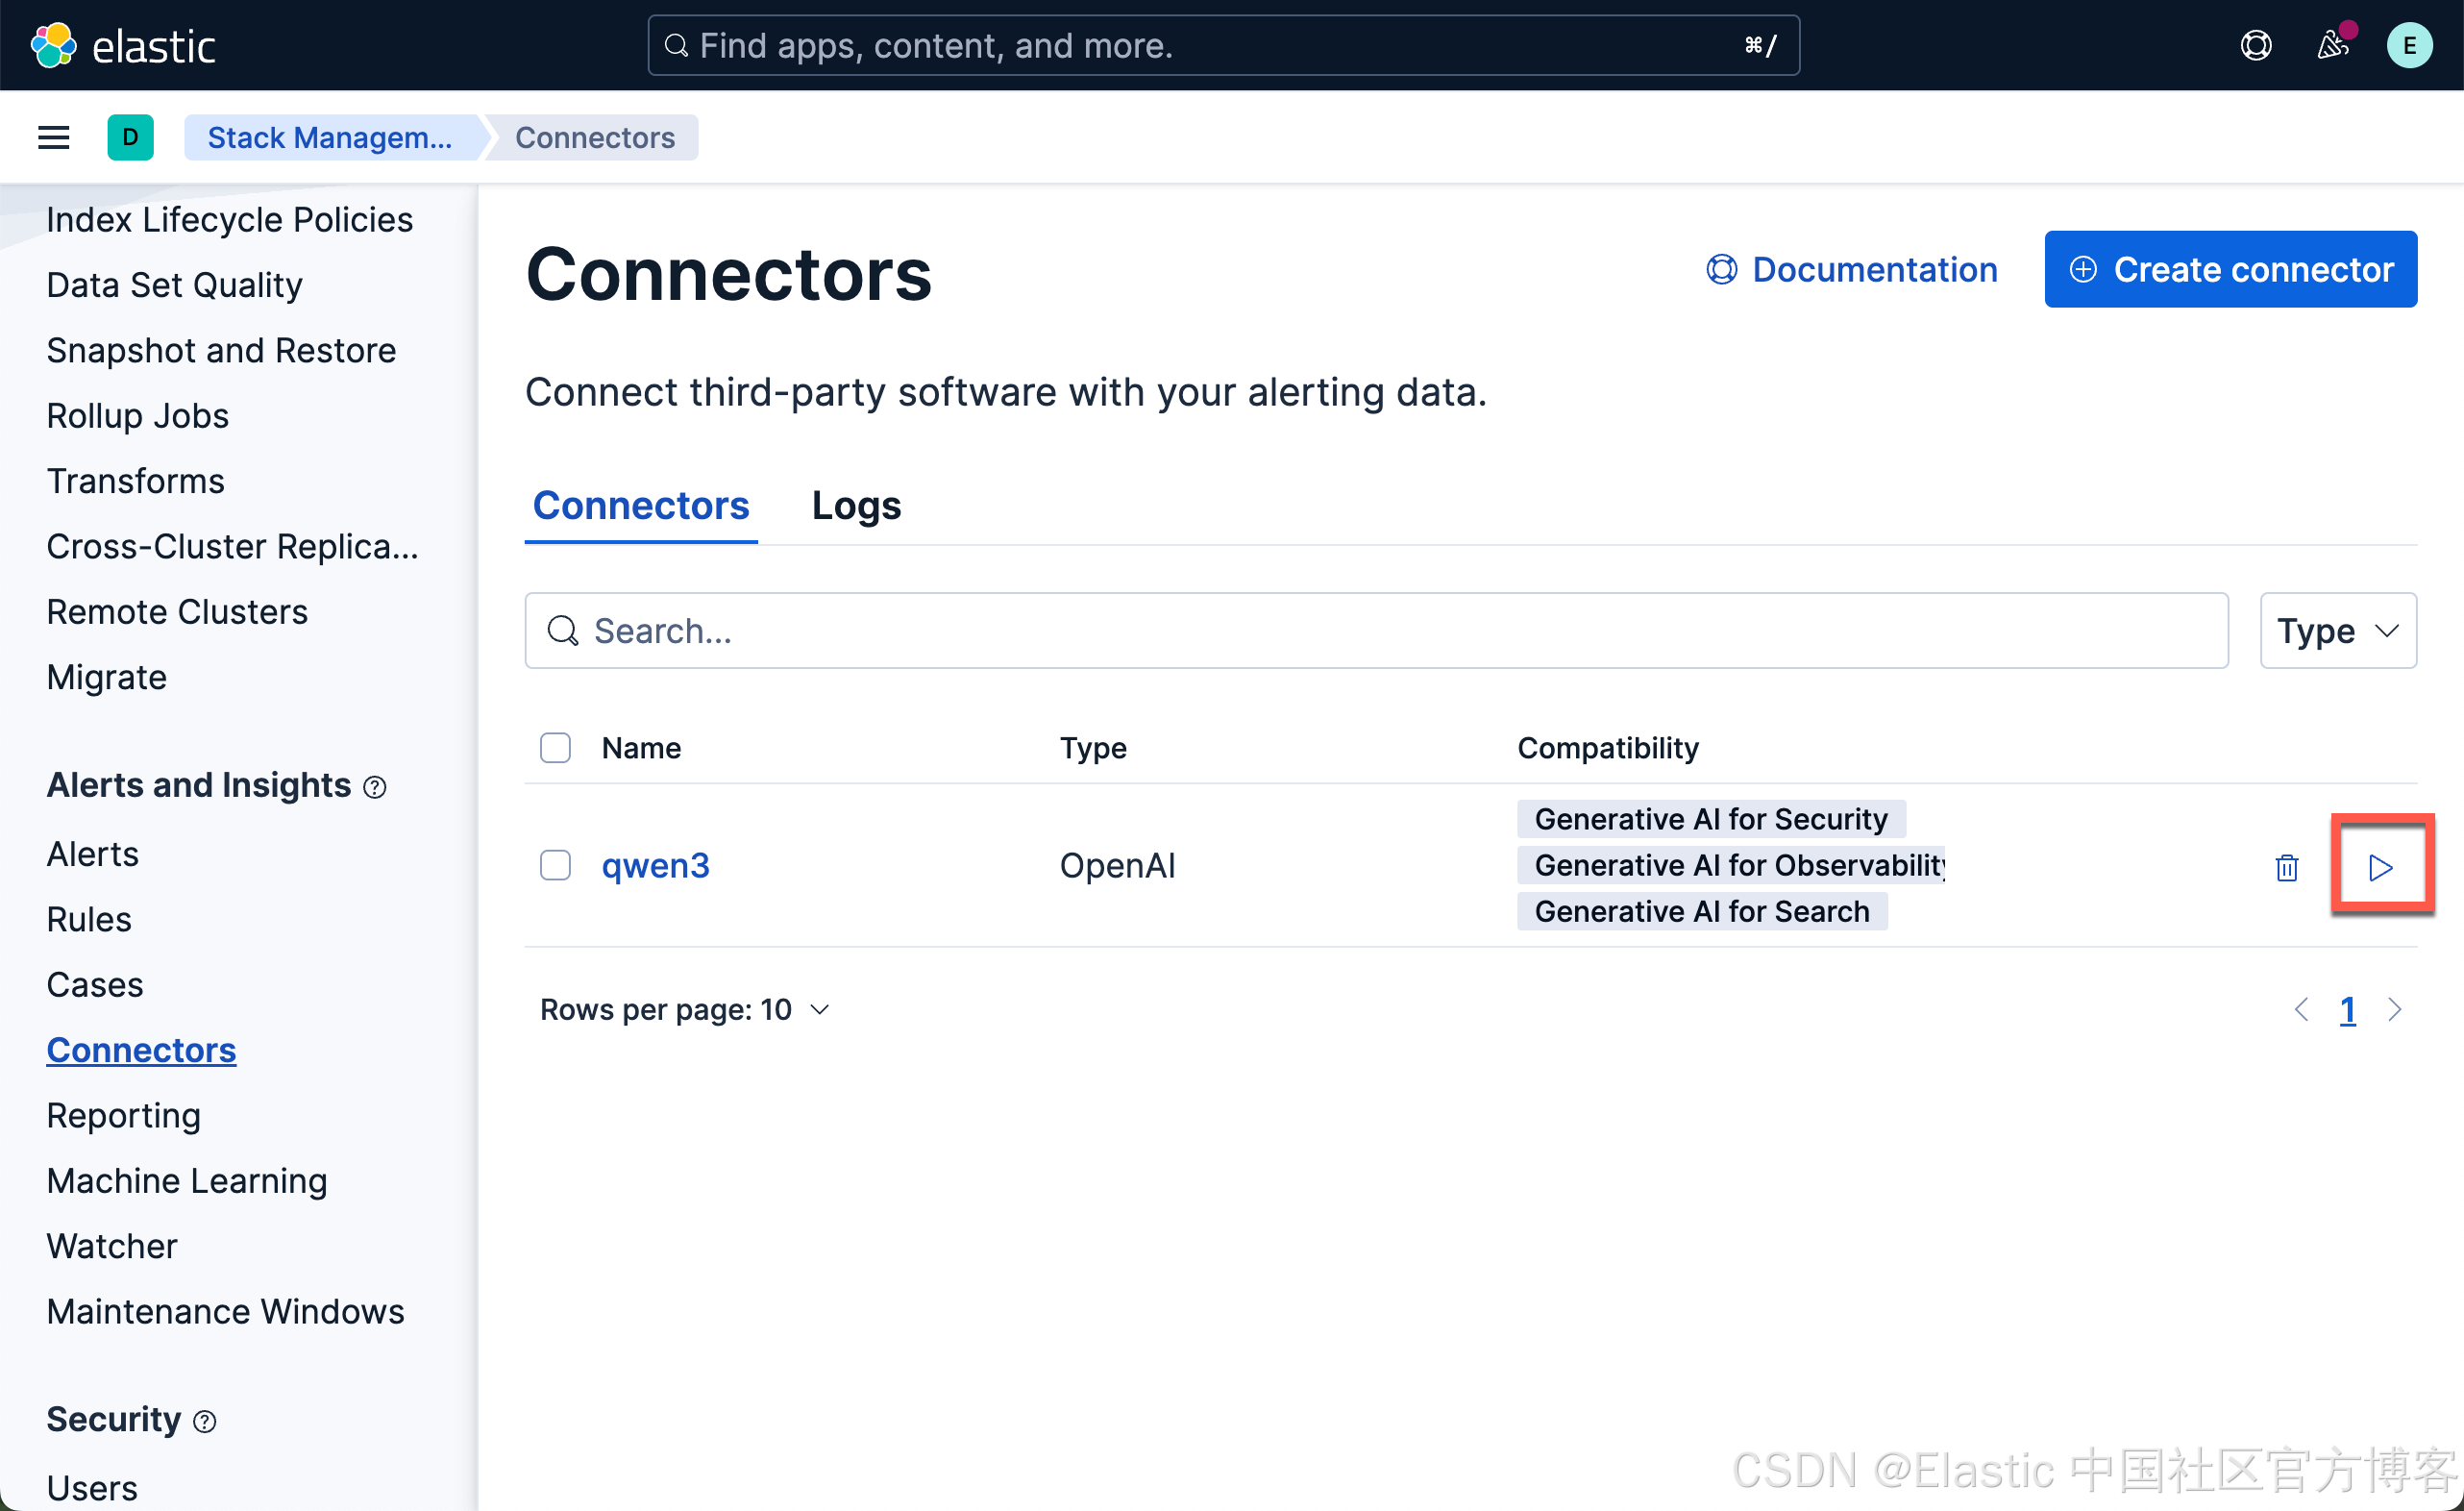Open the space selector D badge
2464x1511 pixels.
click(x=130, y=137)
